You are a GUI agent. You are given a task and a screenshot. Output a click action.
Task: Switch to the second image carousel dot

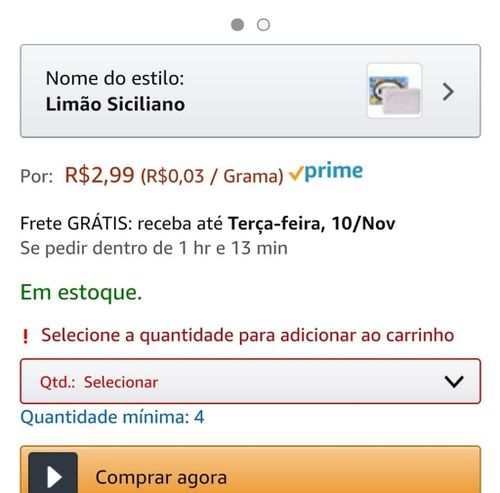point(263,25)
